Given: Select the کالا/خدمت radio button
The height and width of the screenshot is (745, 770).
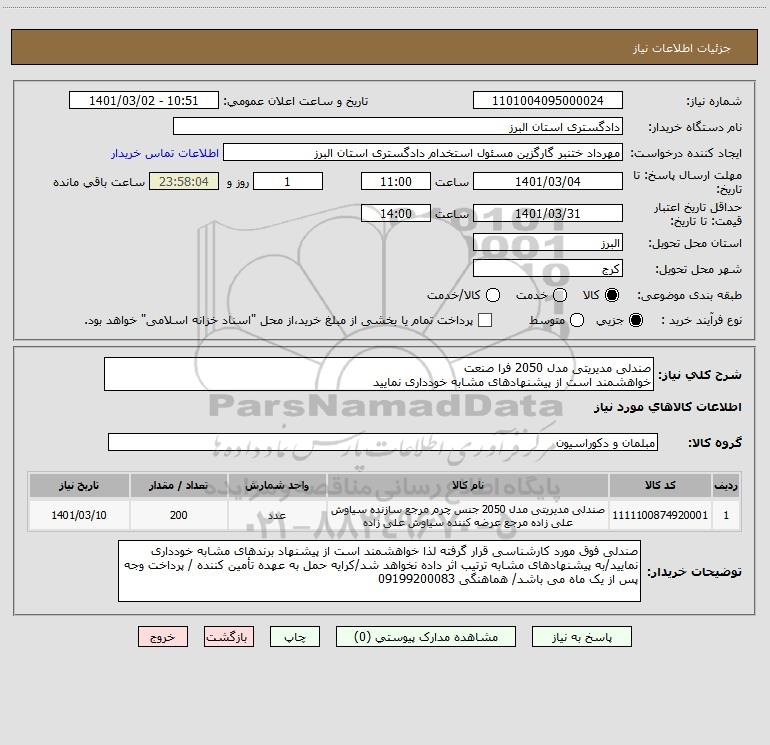Looking at the screenshot, I should [493, 295].
